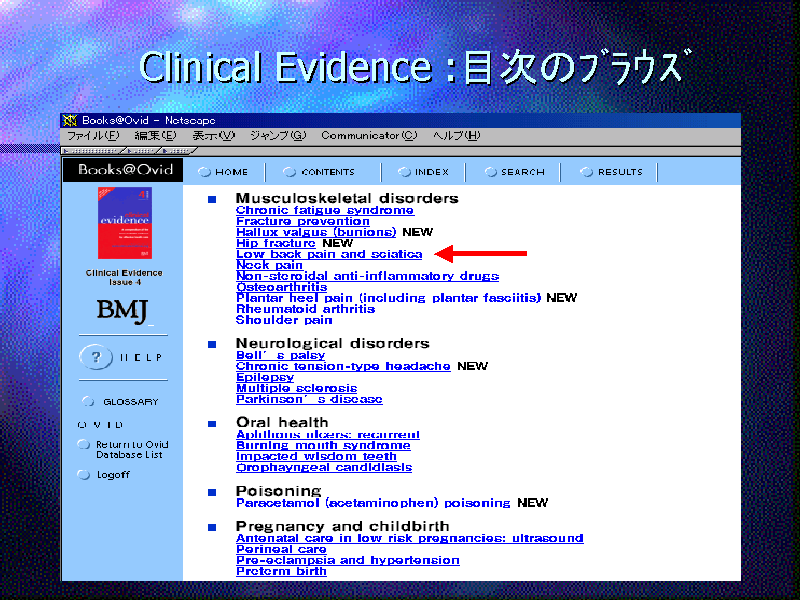Open the ヘルプ(H) menu
This screenshot has width=800, height=600.
click(456, 136)
